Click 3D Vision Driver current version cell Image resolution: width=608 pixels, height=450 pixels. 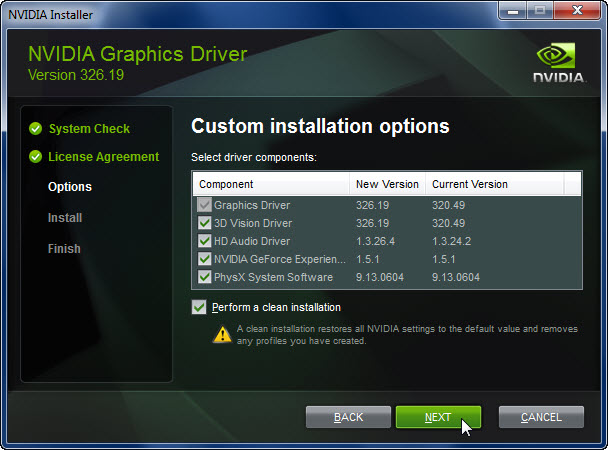pyautogui.click(x=448, y=223)
